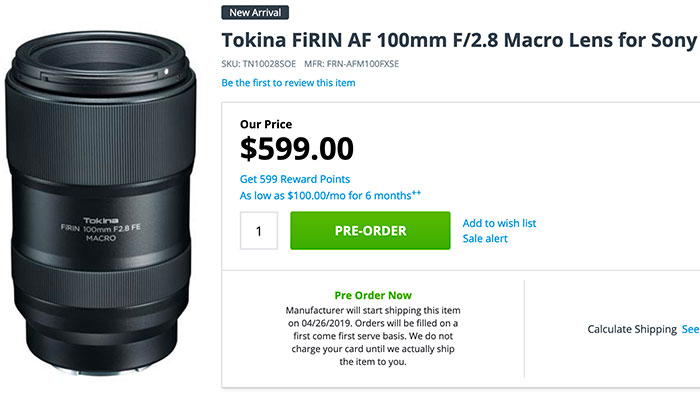This screenshot has height=393, width=700.
Task: Open the Add to wish list link
Action: point(499,223)
